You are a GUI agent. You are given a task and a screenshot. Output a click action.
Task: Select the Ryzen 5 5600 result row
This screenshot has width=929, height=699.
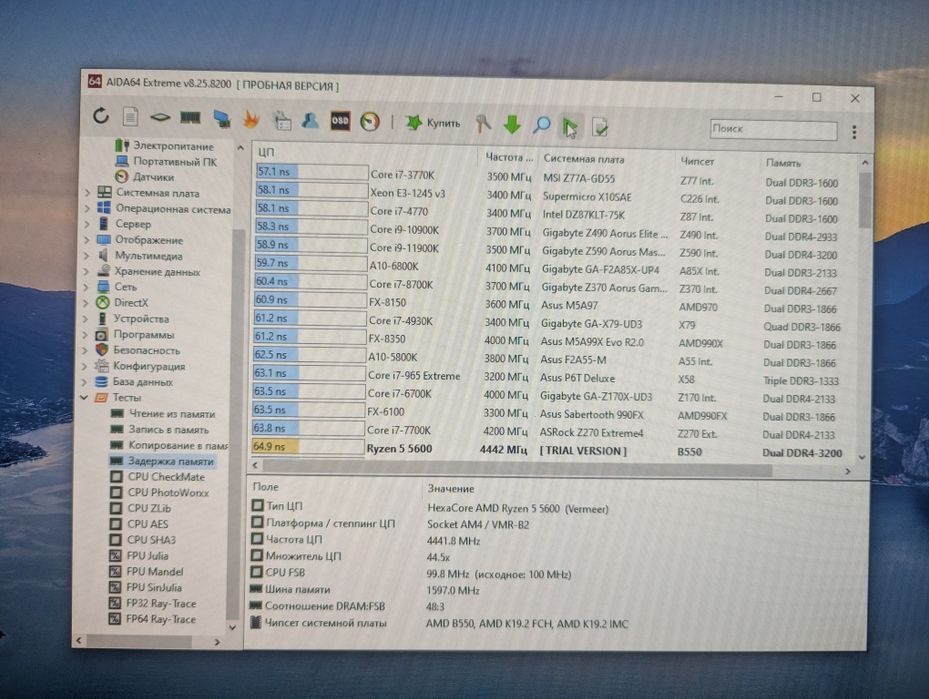click(549, 450)
